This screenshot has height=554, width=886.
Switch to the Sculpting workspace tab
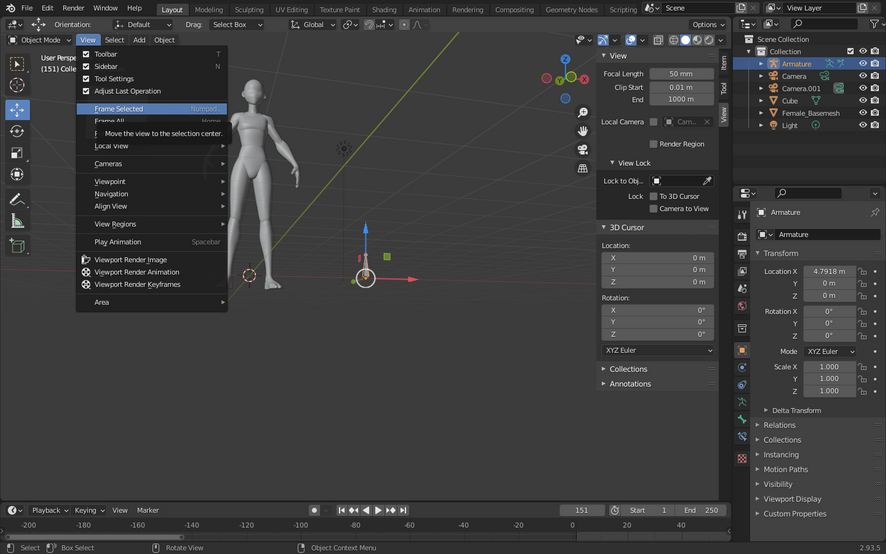point(249,10)
